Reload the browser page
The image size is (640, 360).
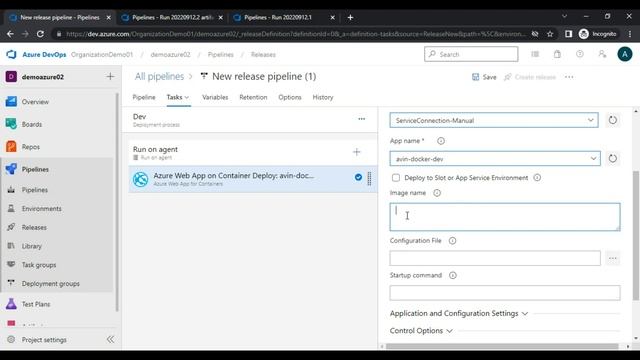tap(40, 34)
